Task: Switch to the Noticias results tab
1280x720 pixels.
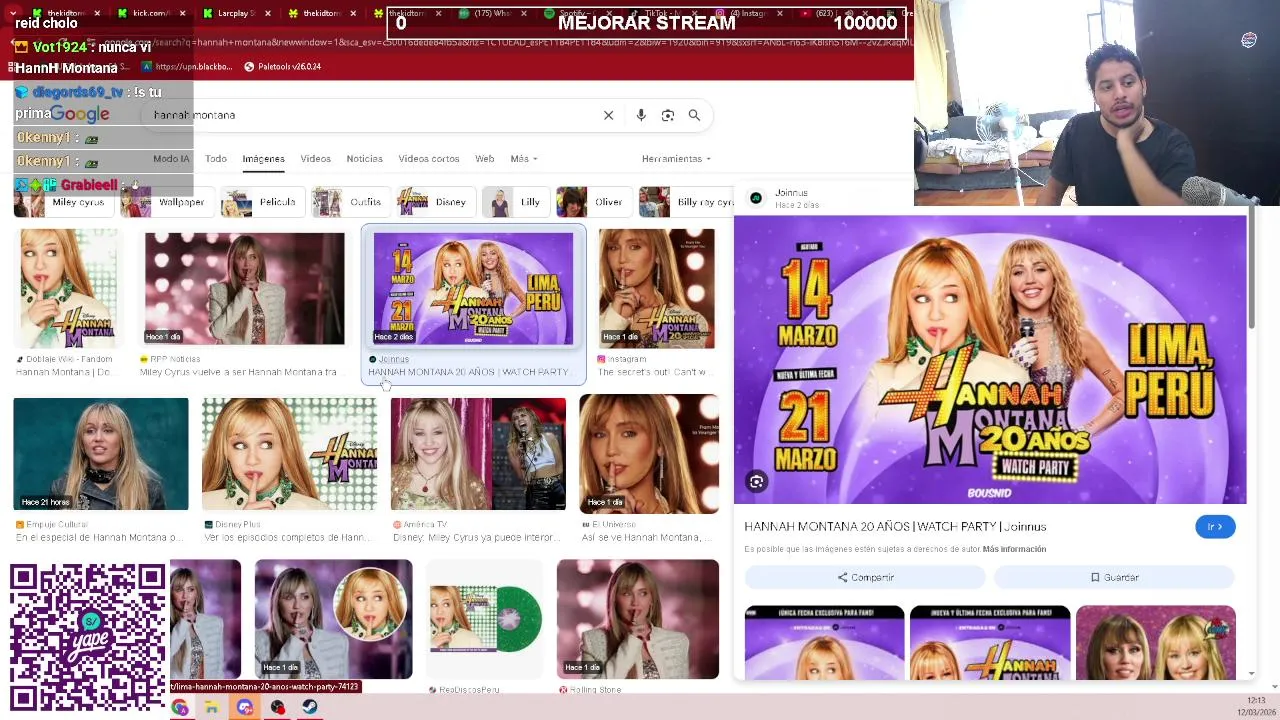Action: (364, 159)
